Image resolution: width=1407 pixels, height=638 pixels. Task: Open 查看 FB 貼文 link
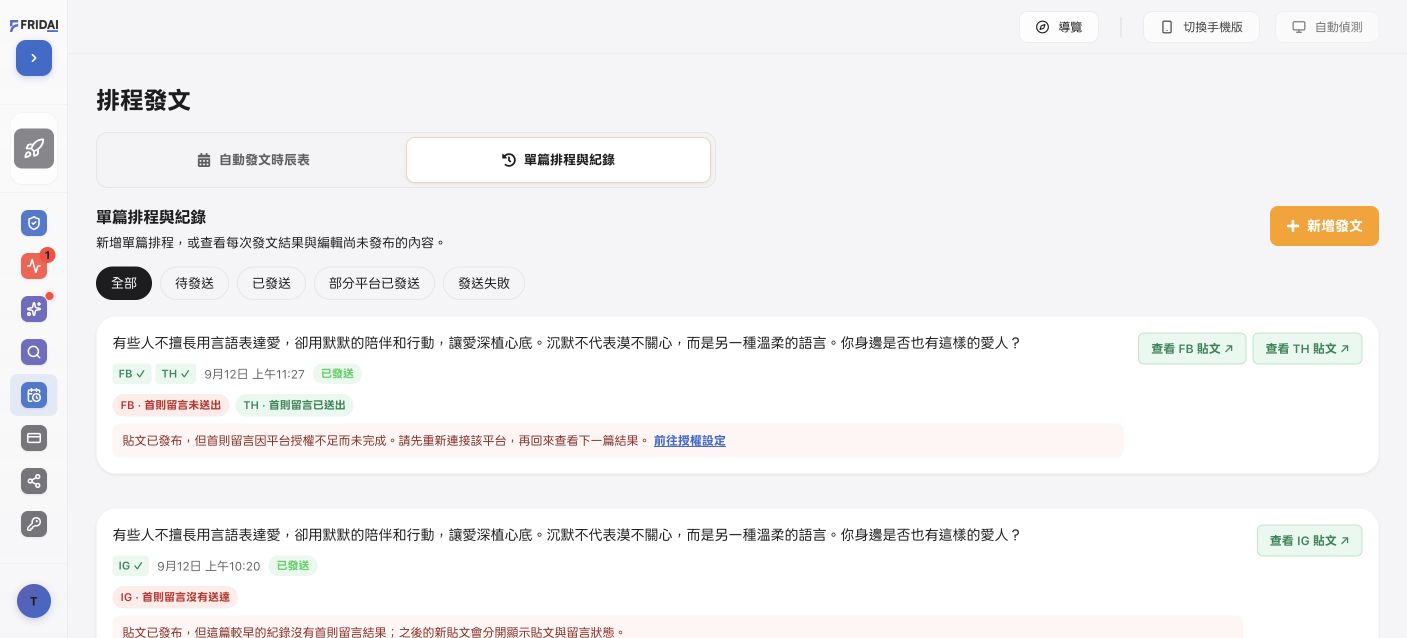click(1192, 349)
